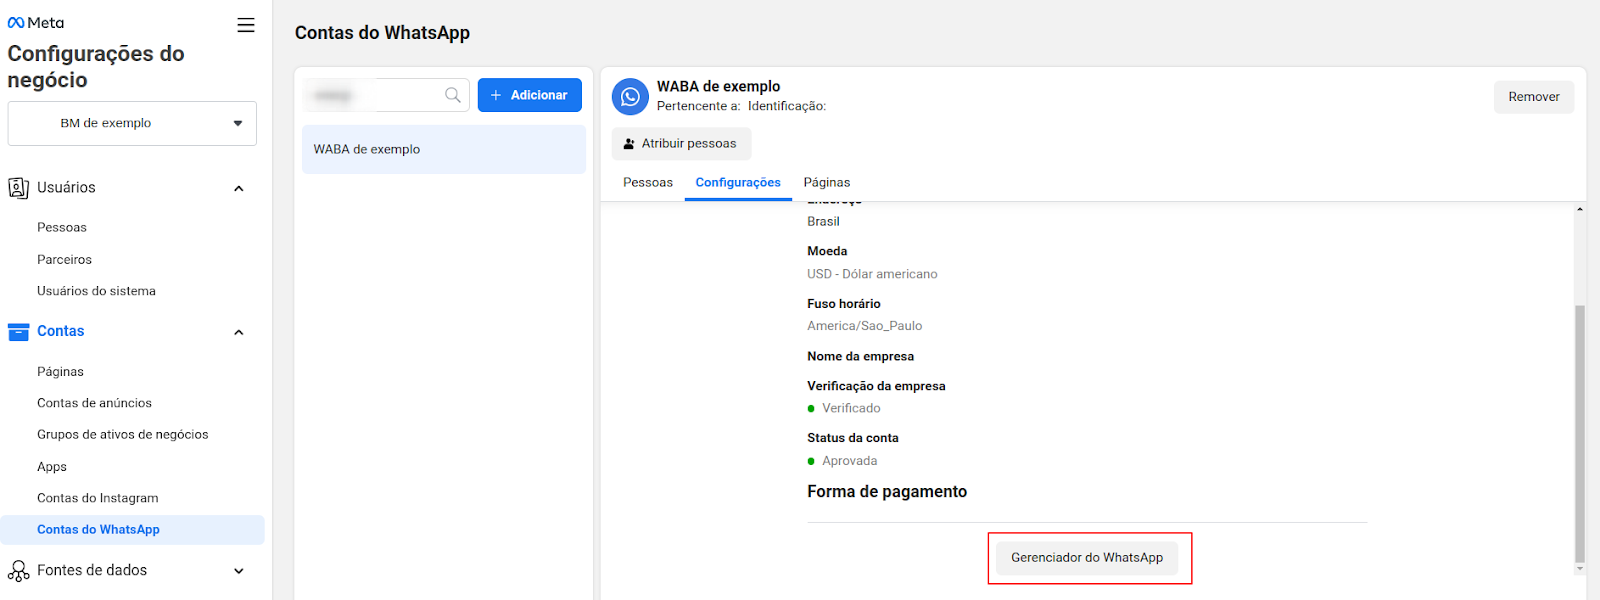Open the BM de exemplo business dropdown
1600x600 pixels.
click(x=132, y=123)
